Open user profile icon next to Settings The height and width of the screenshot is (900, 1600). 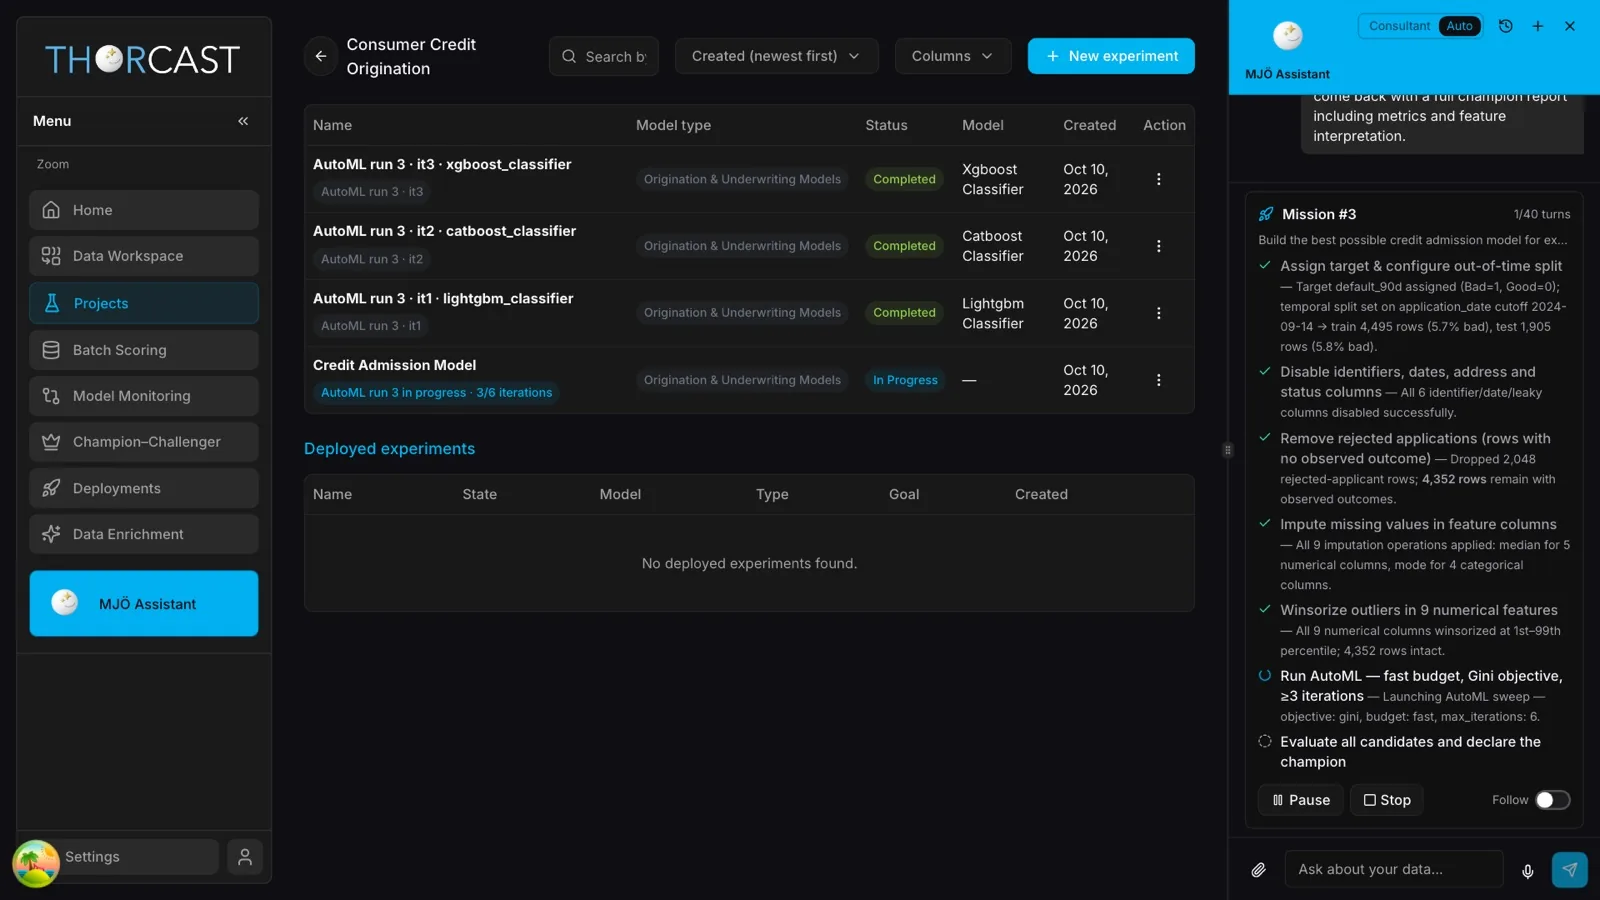[245, 857]
